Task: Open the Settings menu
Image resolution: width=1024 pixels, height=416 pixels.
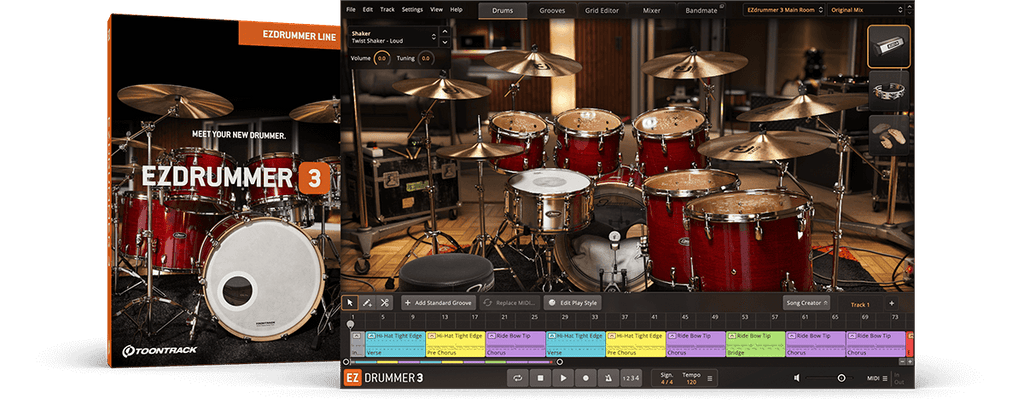Action: tap(412, 10)
